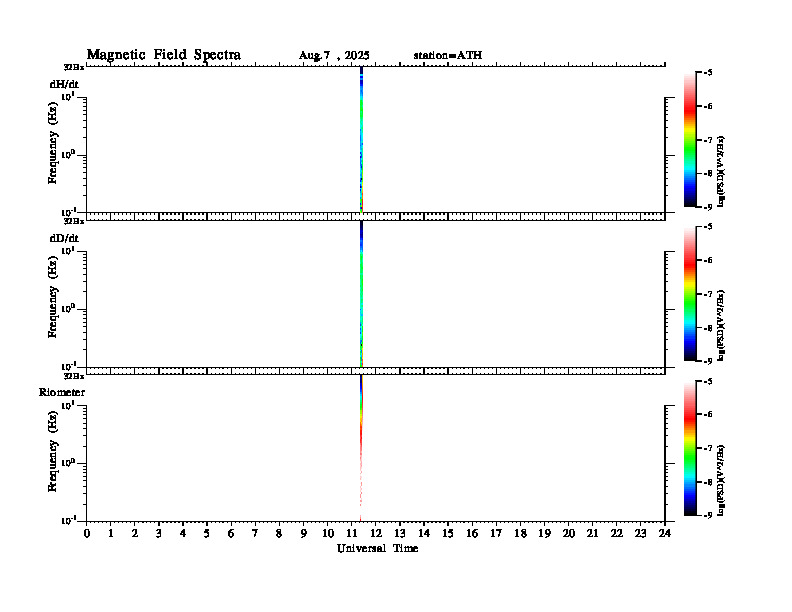Image resolution: width=792 pixels, height=612 pixels.
Task: Click hour "8" on the Universal Time axis
Action: (x=279, y=533)
